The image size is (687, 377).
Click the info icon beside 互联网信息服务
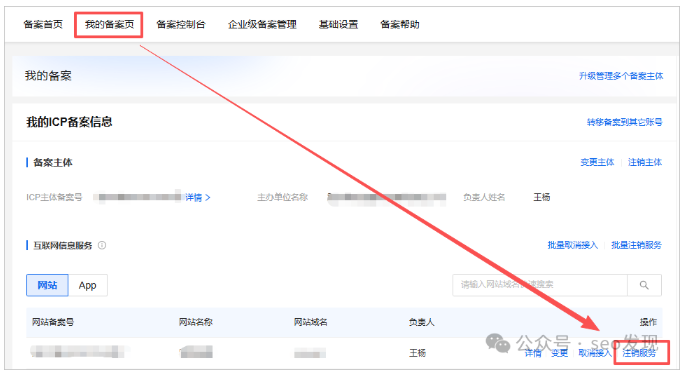tap(102, 245)
